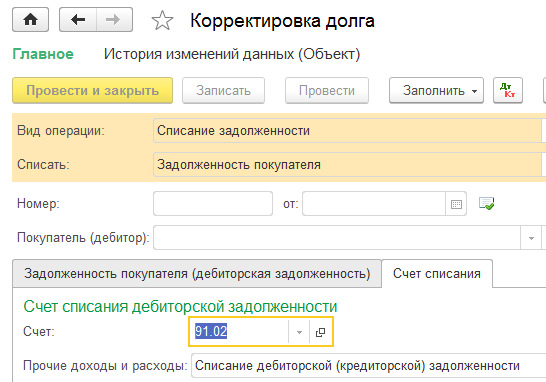Focus the Номер input field
The height and width of the screenshot is (382, 546).
click(213, 204)
